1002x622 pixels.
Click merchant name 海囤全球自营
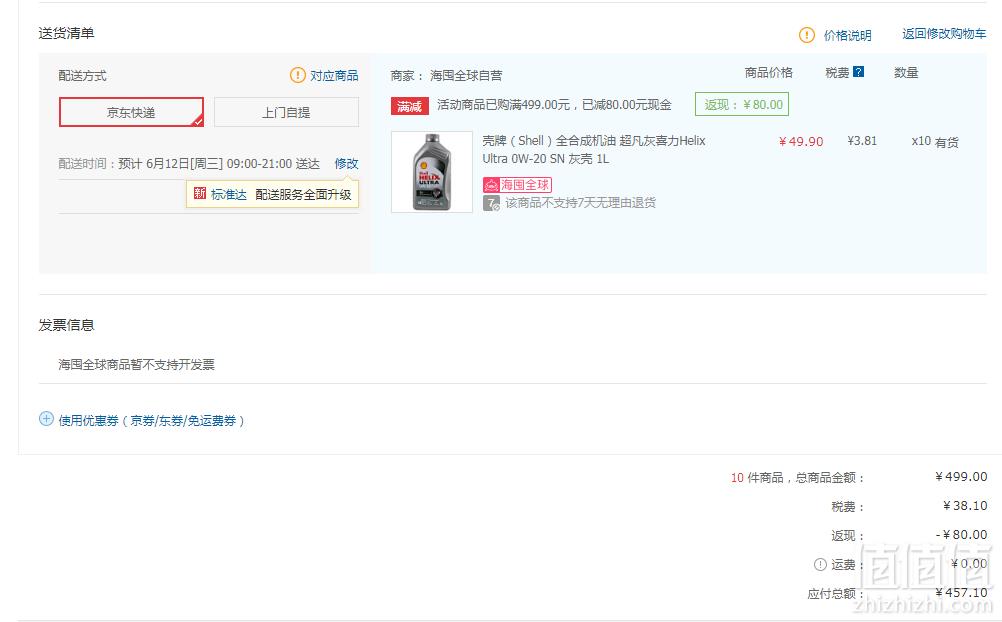point(466,75)
